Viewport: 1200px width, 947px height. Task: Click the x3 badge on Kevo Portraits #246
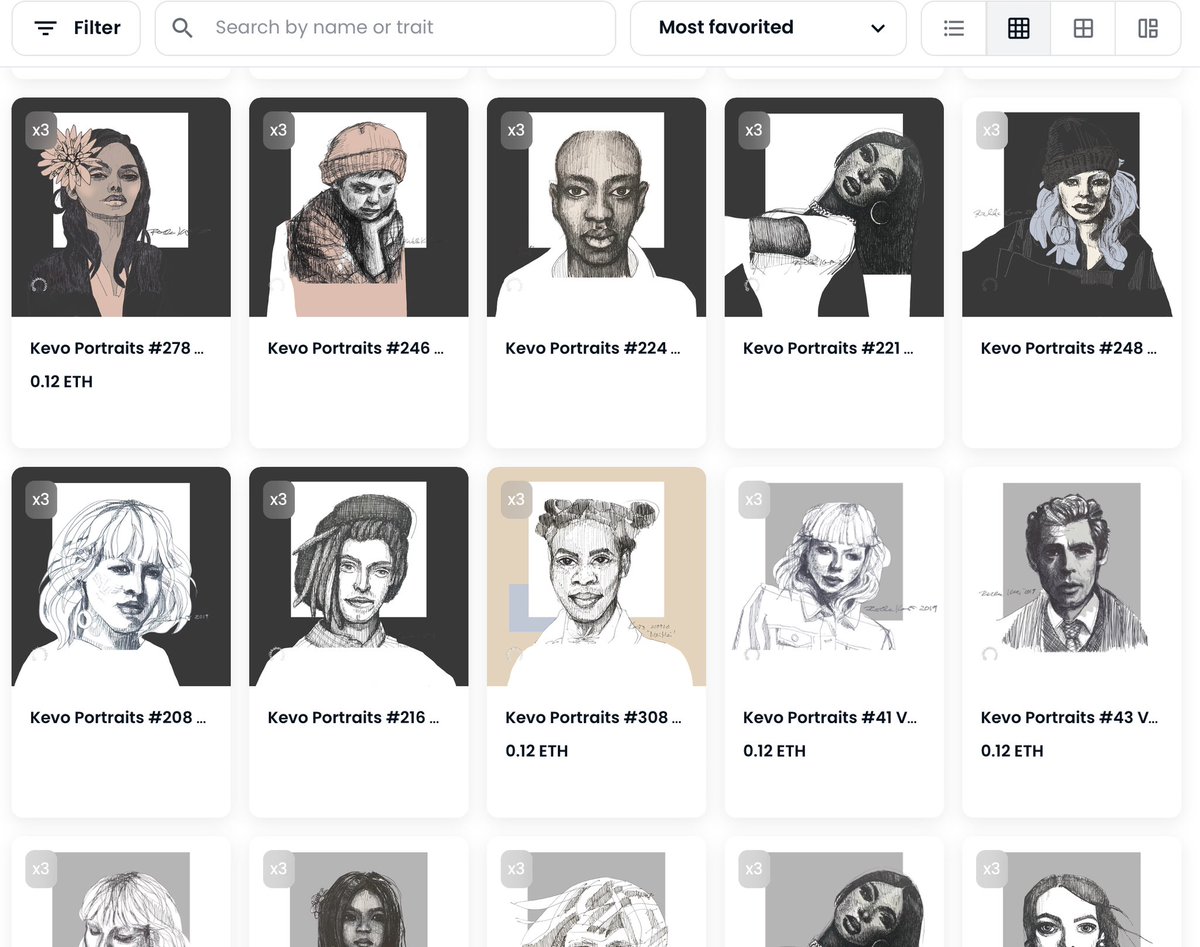[278, 130]
